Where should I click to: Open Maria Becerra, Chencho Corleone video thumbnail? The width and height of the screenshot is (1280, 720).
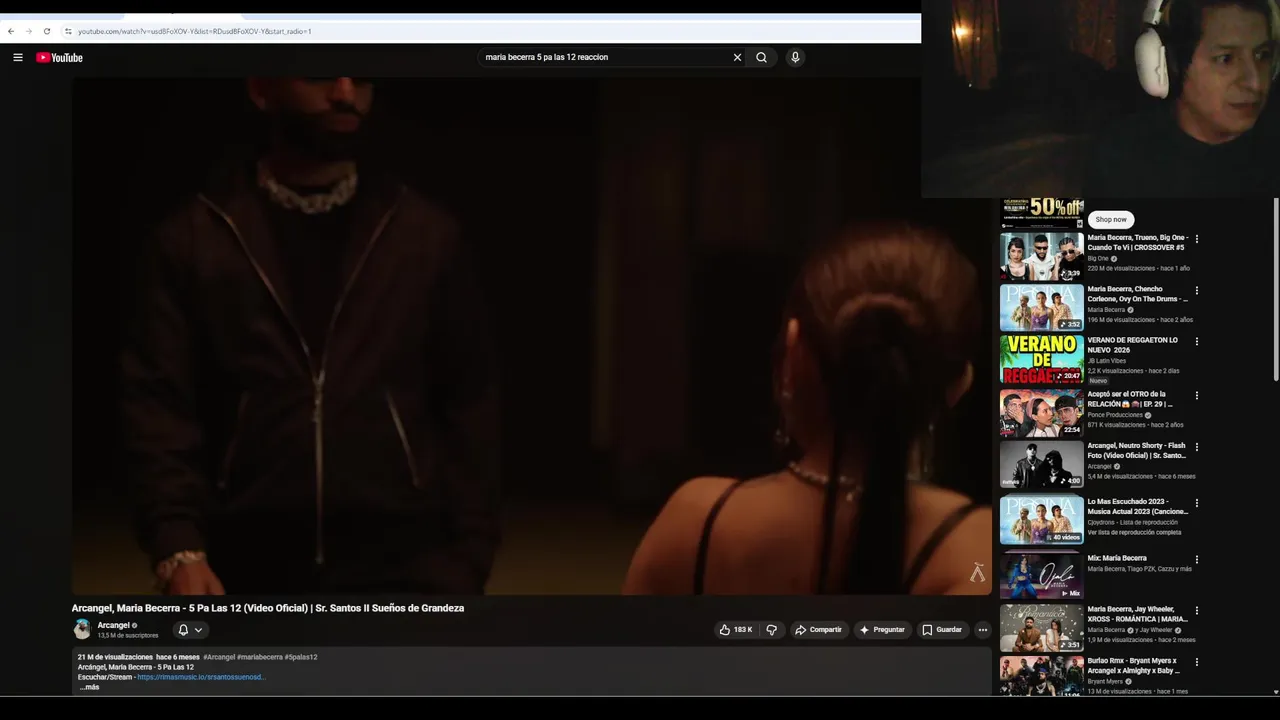click(x=1042, y=307)
